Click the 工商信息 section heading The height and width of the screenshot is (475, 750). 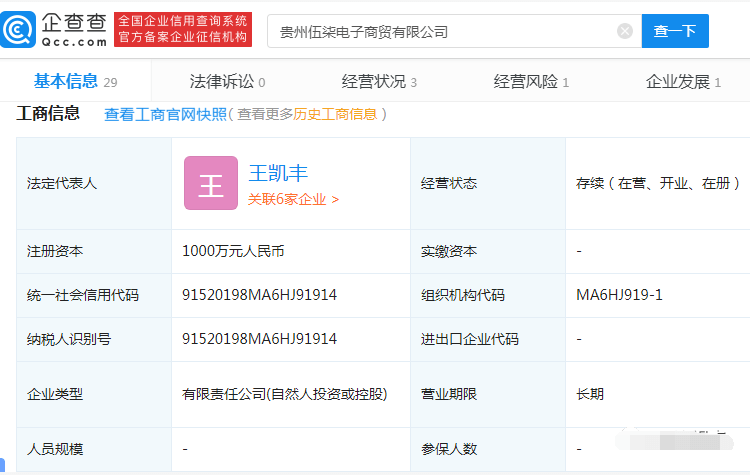pos(48,113)
